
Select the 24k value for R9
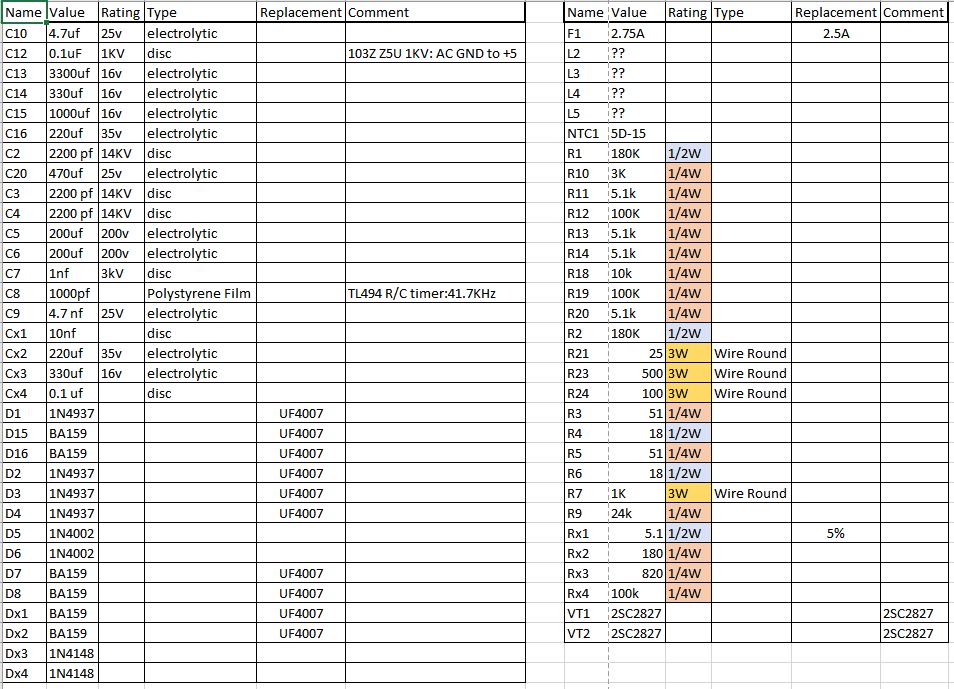pos(637,514)
